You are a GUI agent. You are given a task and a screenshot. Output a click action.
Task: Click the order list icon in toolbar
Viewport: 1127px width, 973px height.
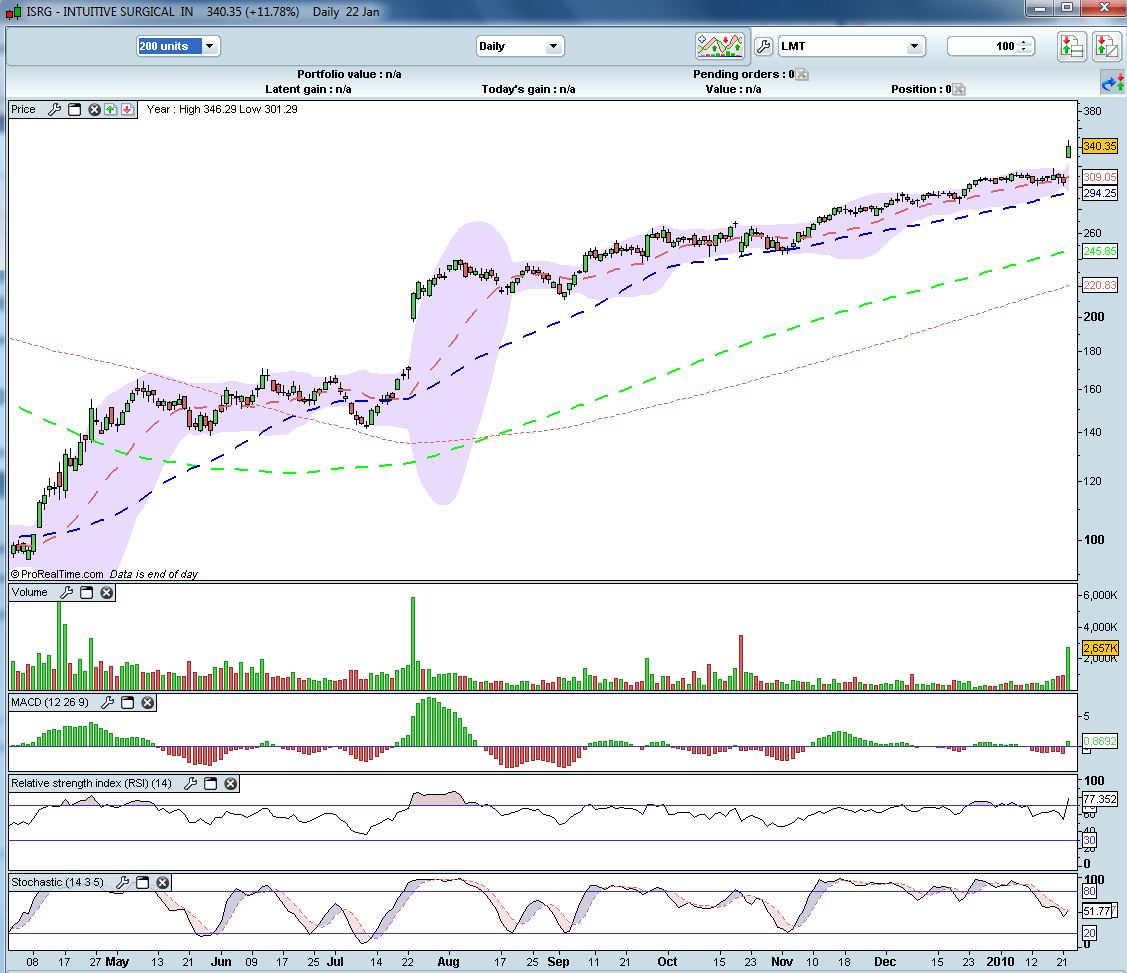pos(1072,47)
